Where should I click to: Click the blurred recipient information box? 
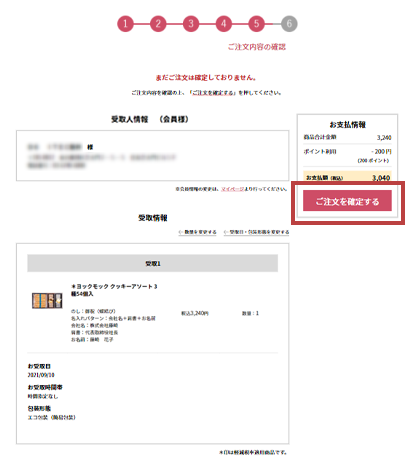(153, 156)
